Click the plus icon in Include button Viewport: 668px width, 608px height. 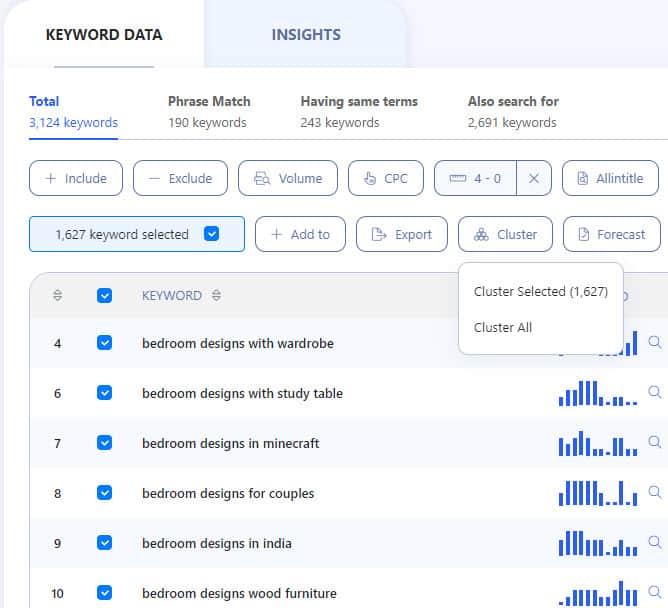click(x=50, y=178)
